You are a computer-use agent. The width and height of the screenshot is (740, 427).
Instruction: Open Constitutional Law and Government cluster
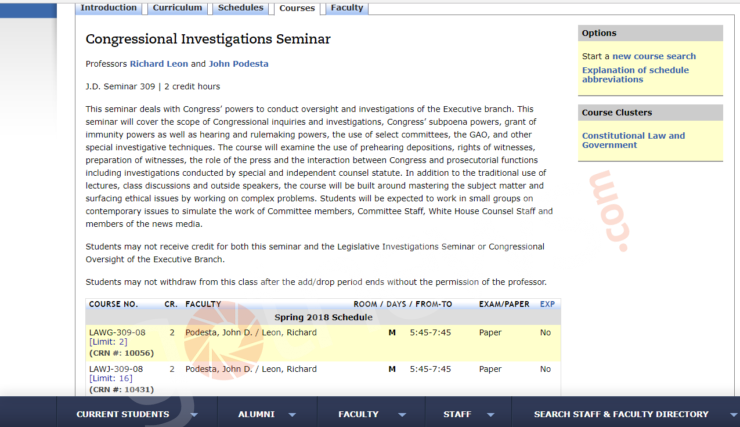(633, 140)
